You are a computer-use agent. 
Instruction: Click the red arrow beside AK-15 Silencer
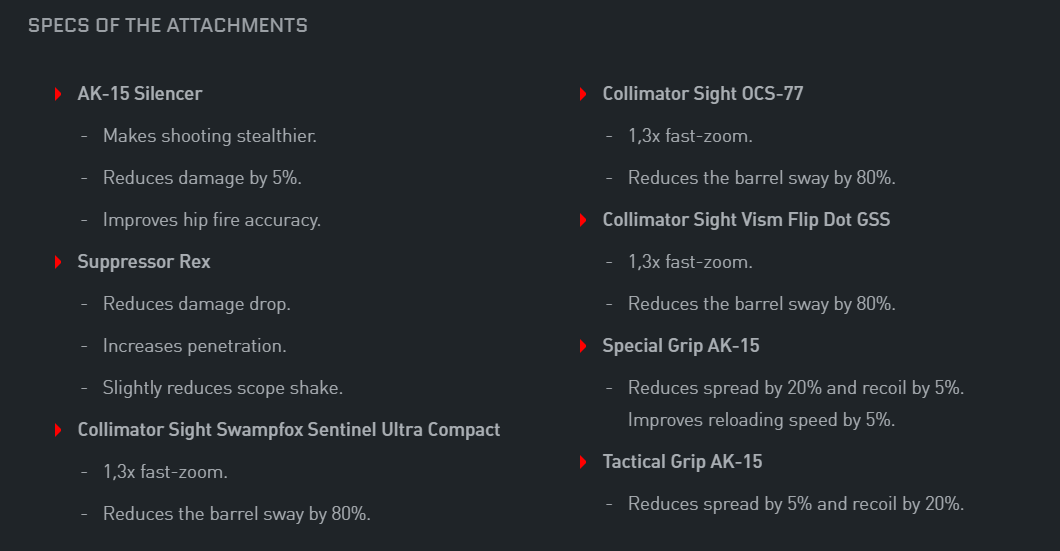[58, 94]
